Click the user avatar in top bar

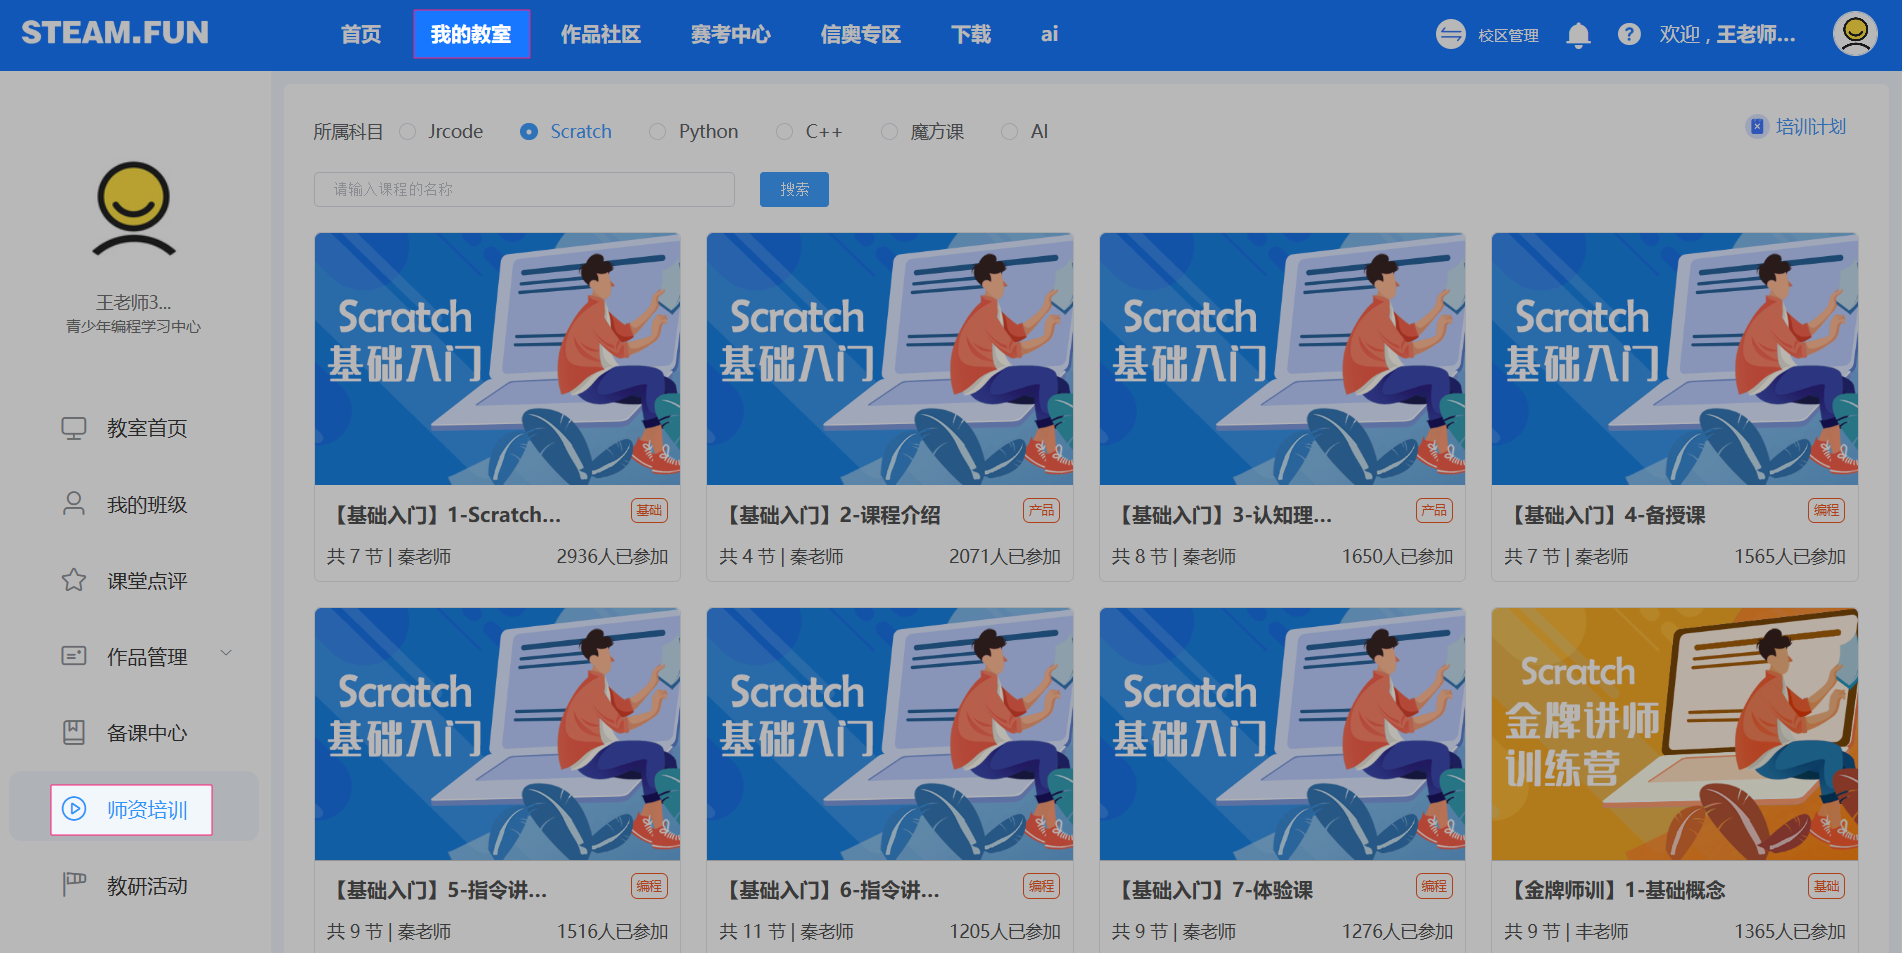pyautogui.click(x=1855, y=34)
